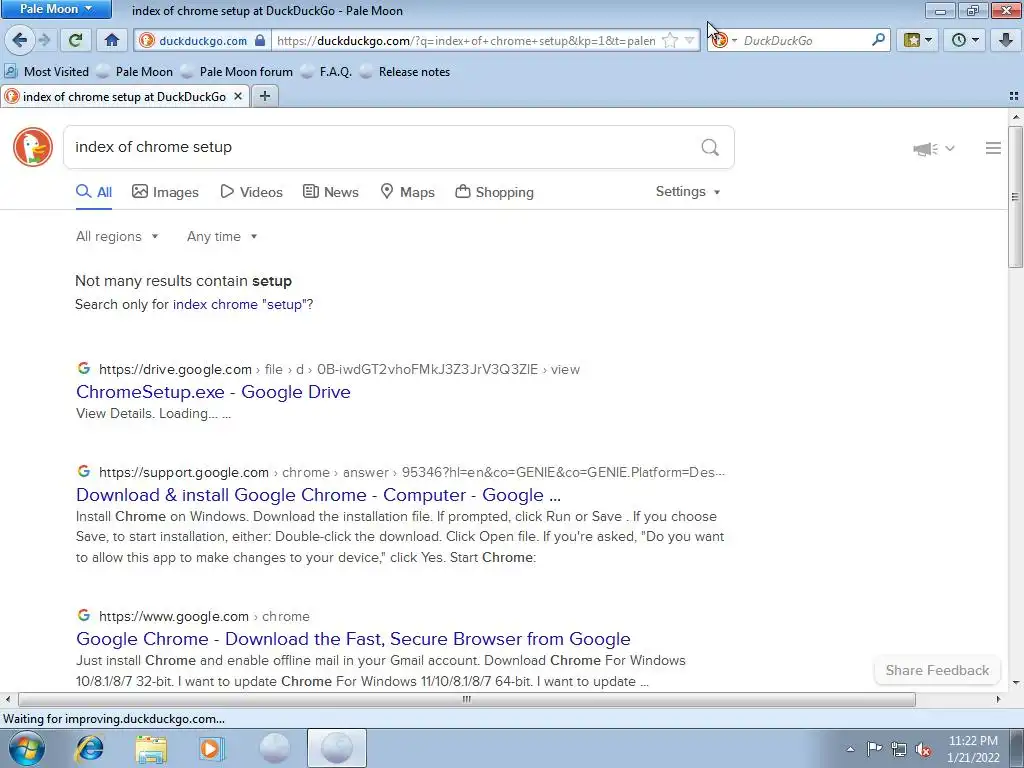Click the vertical scrollbar thumb

click(x=1015, y=197)
